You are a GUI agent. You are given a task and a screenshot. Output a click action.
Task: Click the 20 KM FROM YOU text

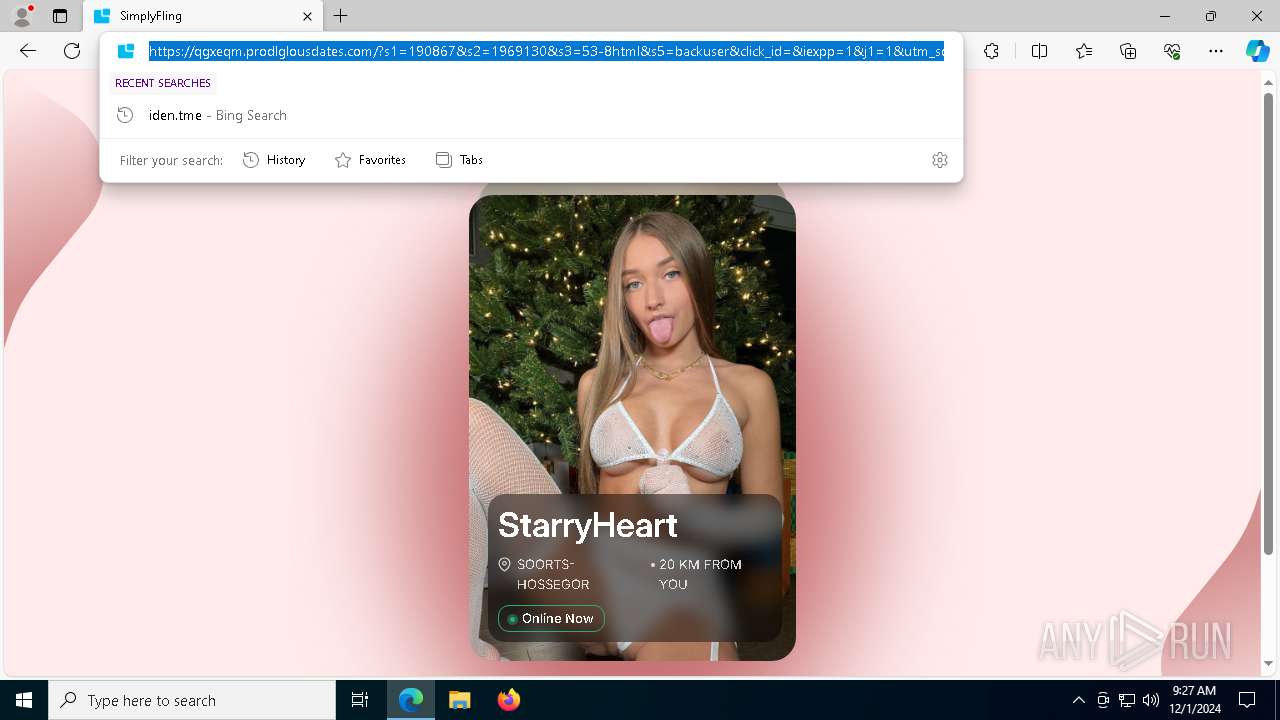(x=699, y=574)
